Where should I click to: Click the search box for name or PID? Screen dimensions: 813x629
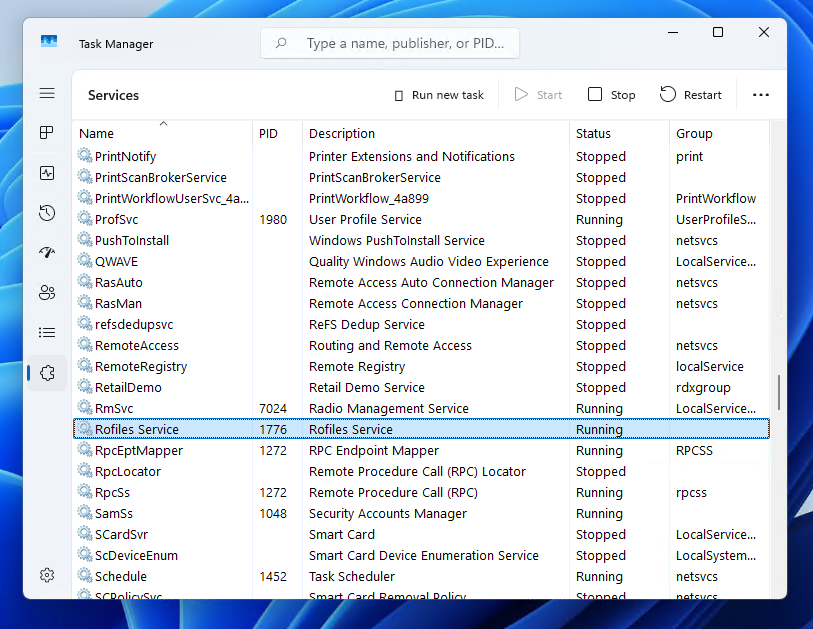[x=390, y=43]
